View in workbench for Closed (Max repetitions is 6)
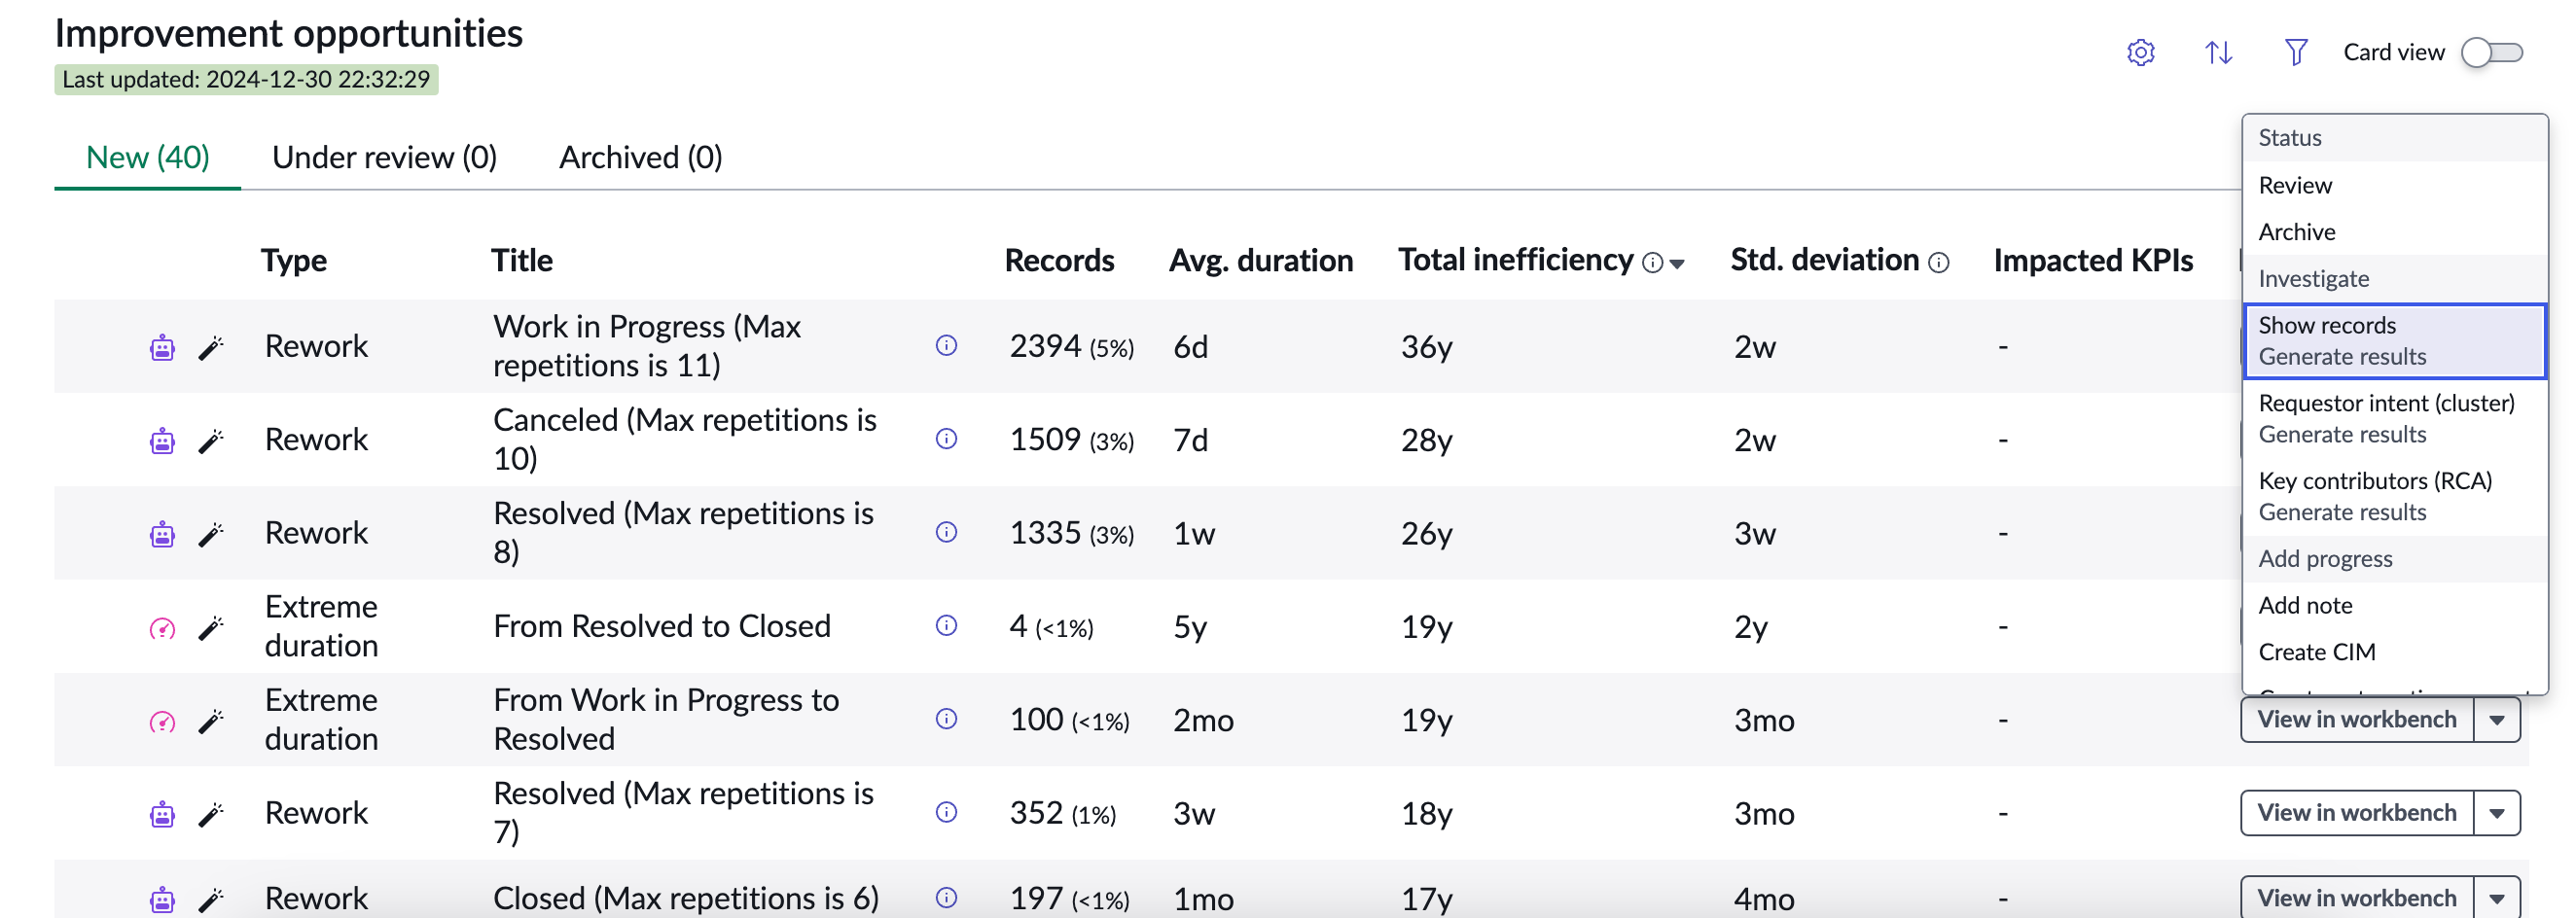The height and width of the screenshot is (918, 2576). (x=2356, y=897)
